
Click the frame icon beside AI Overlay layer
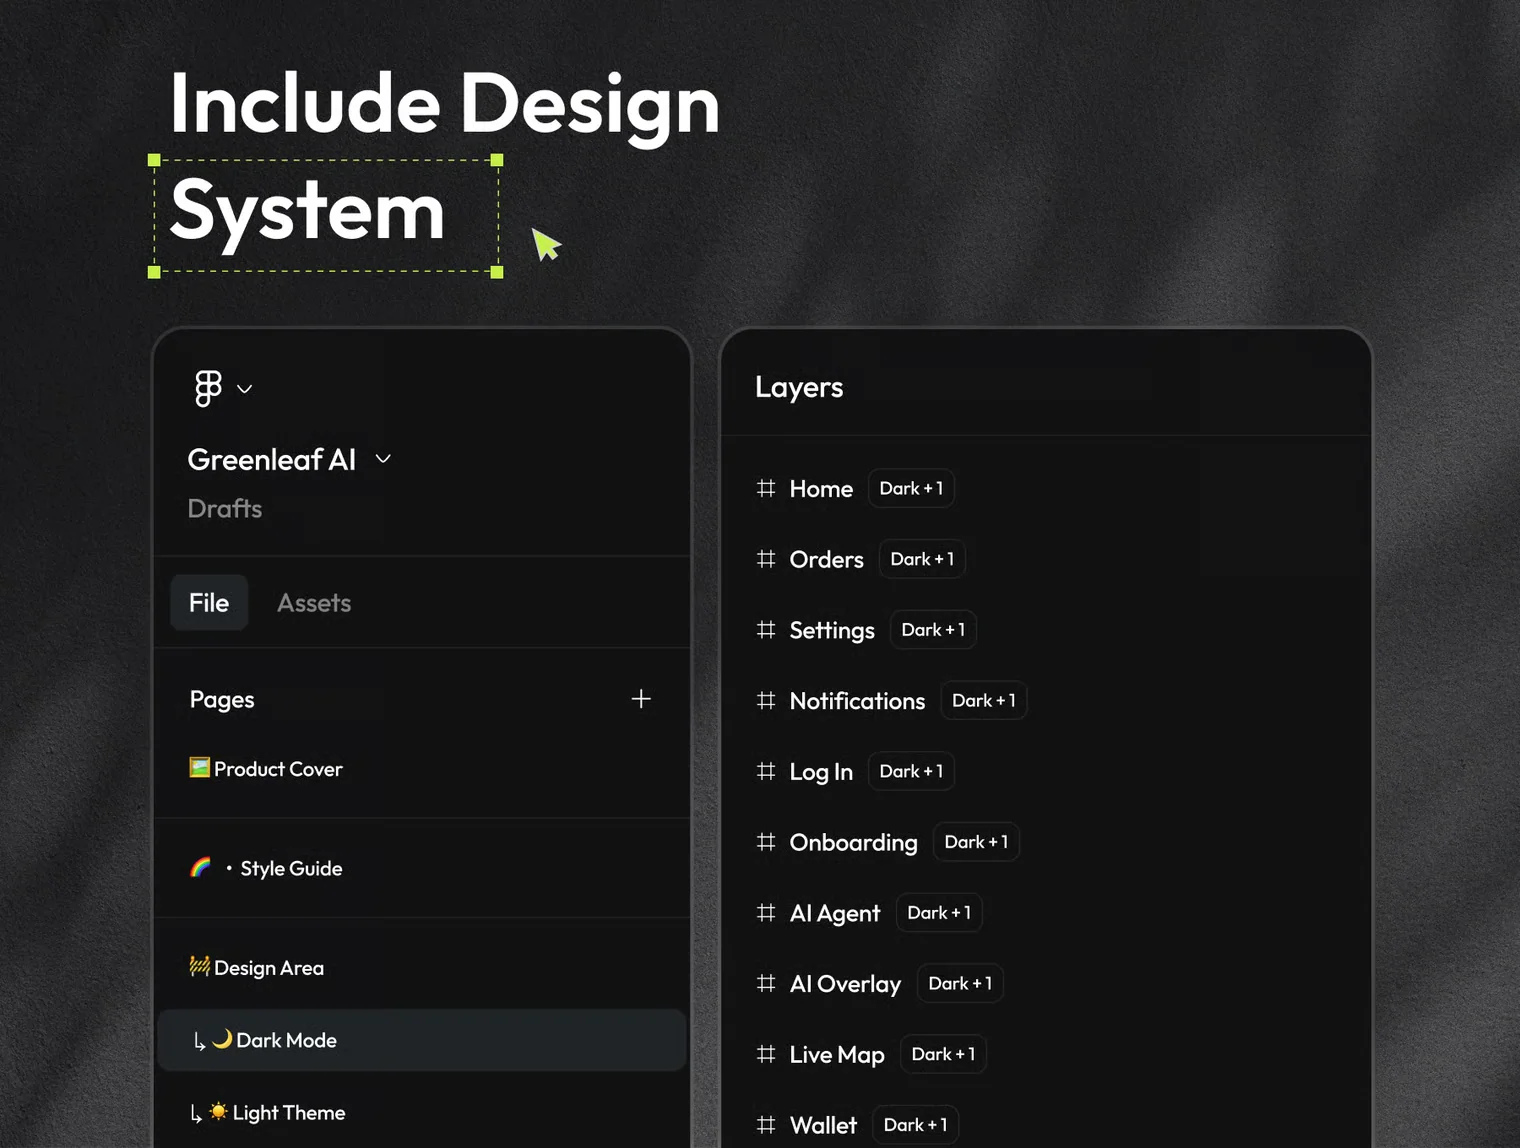[x=766, y=984]
